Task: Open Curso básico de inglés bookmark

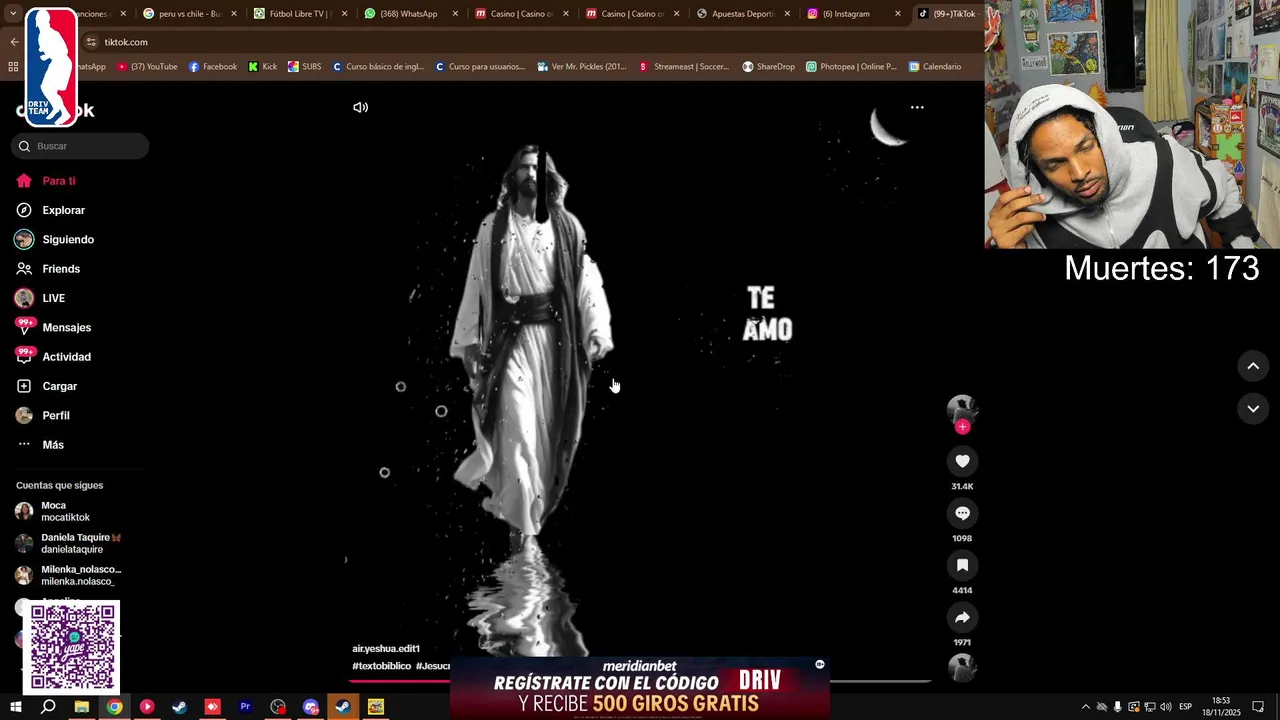Action: tap(378, 67)
